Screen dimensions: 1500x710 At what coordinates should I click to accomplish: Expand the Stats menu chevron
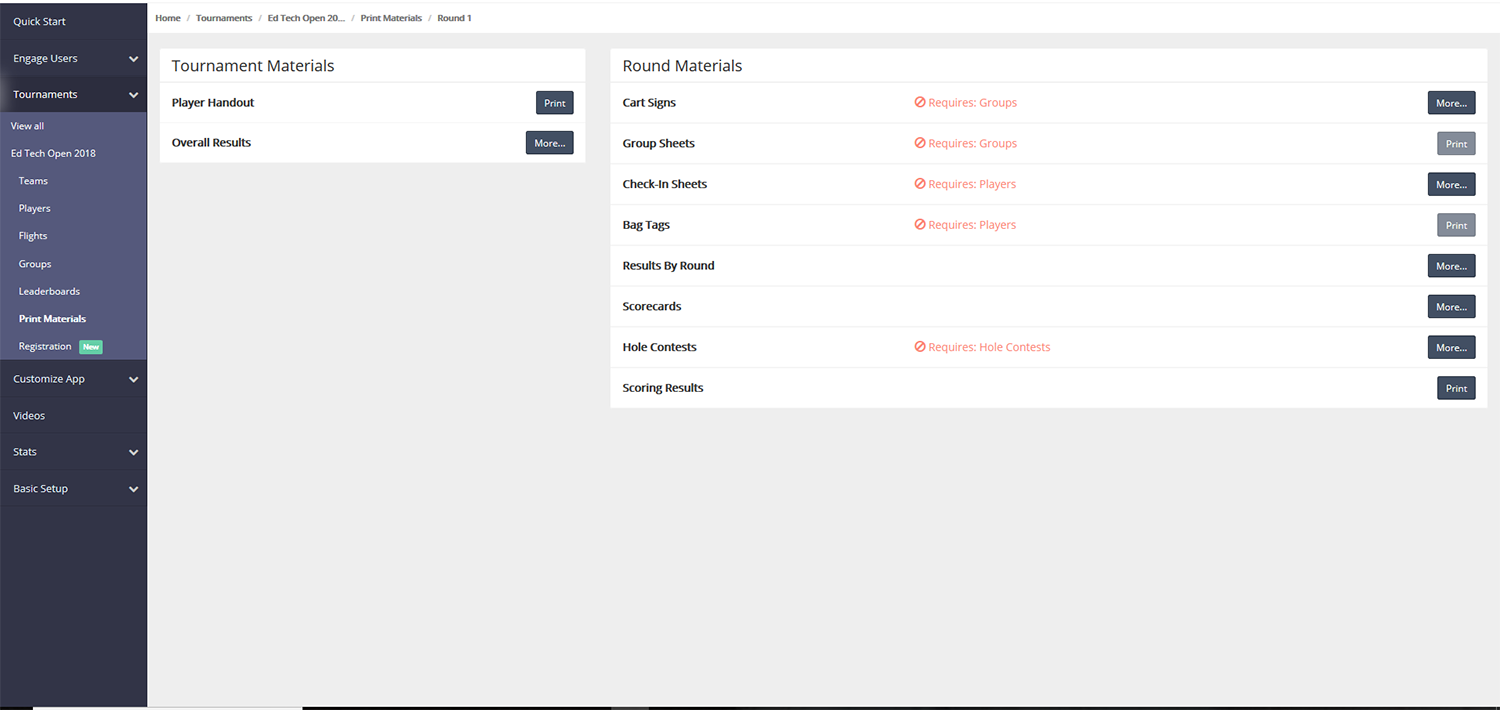(133, 453)
